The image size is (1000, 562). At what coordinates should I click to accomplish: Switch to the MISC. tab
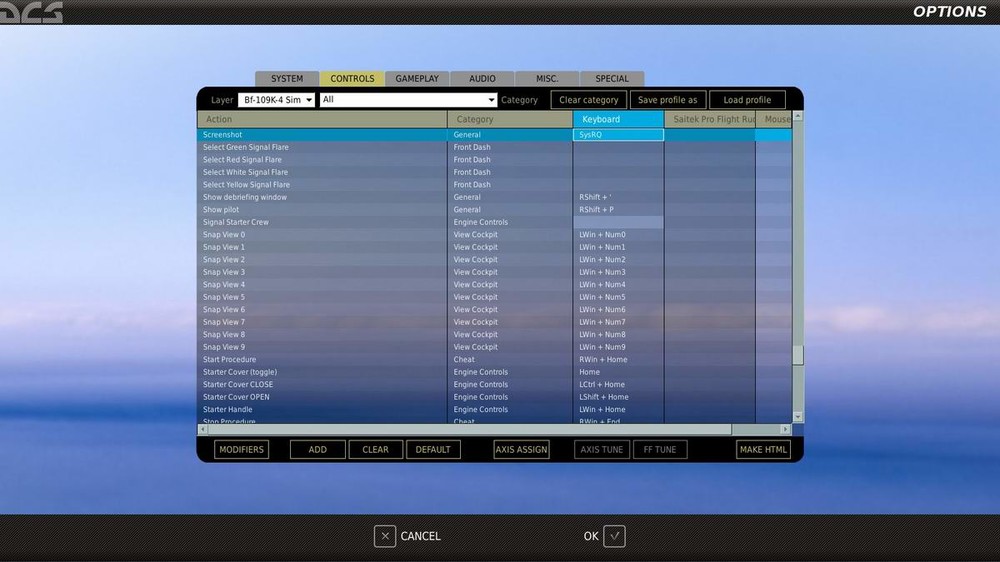pyautogui.click(x=547, y=78)
